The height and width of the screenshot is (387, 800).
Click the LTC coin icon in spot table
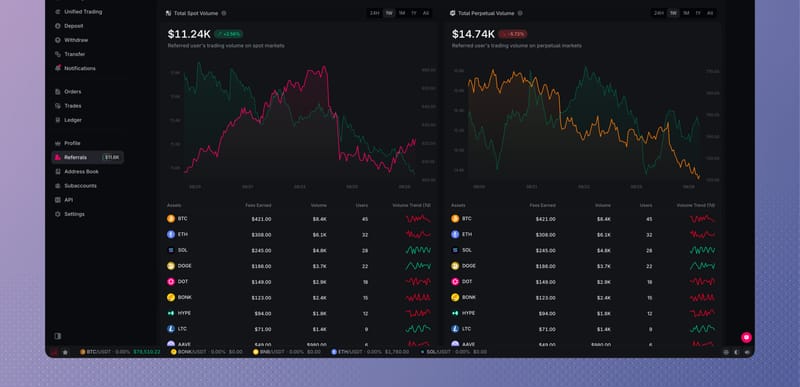tap(171, 329)
